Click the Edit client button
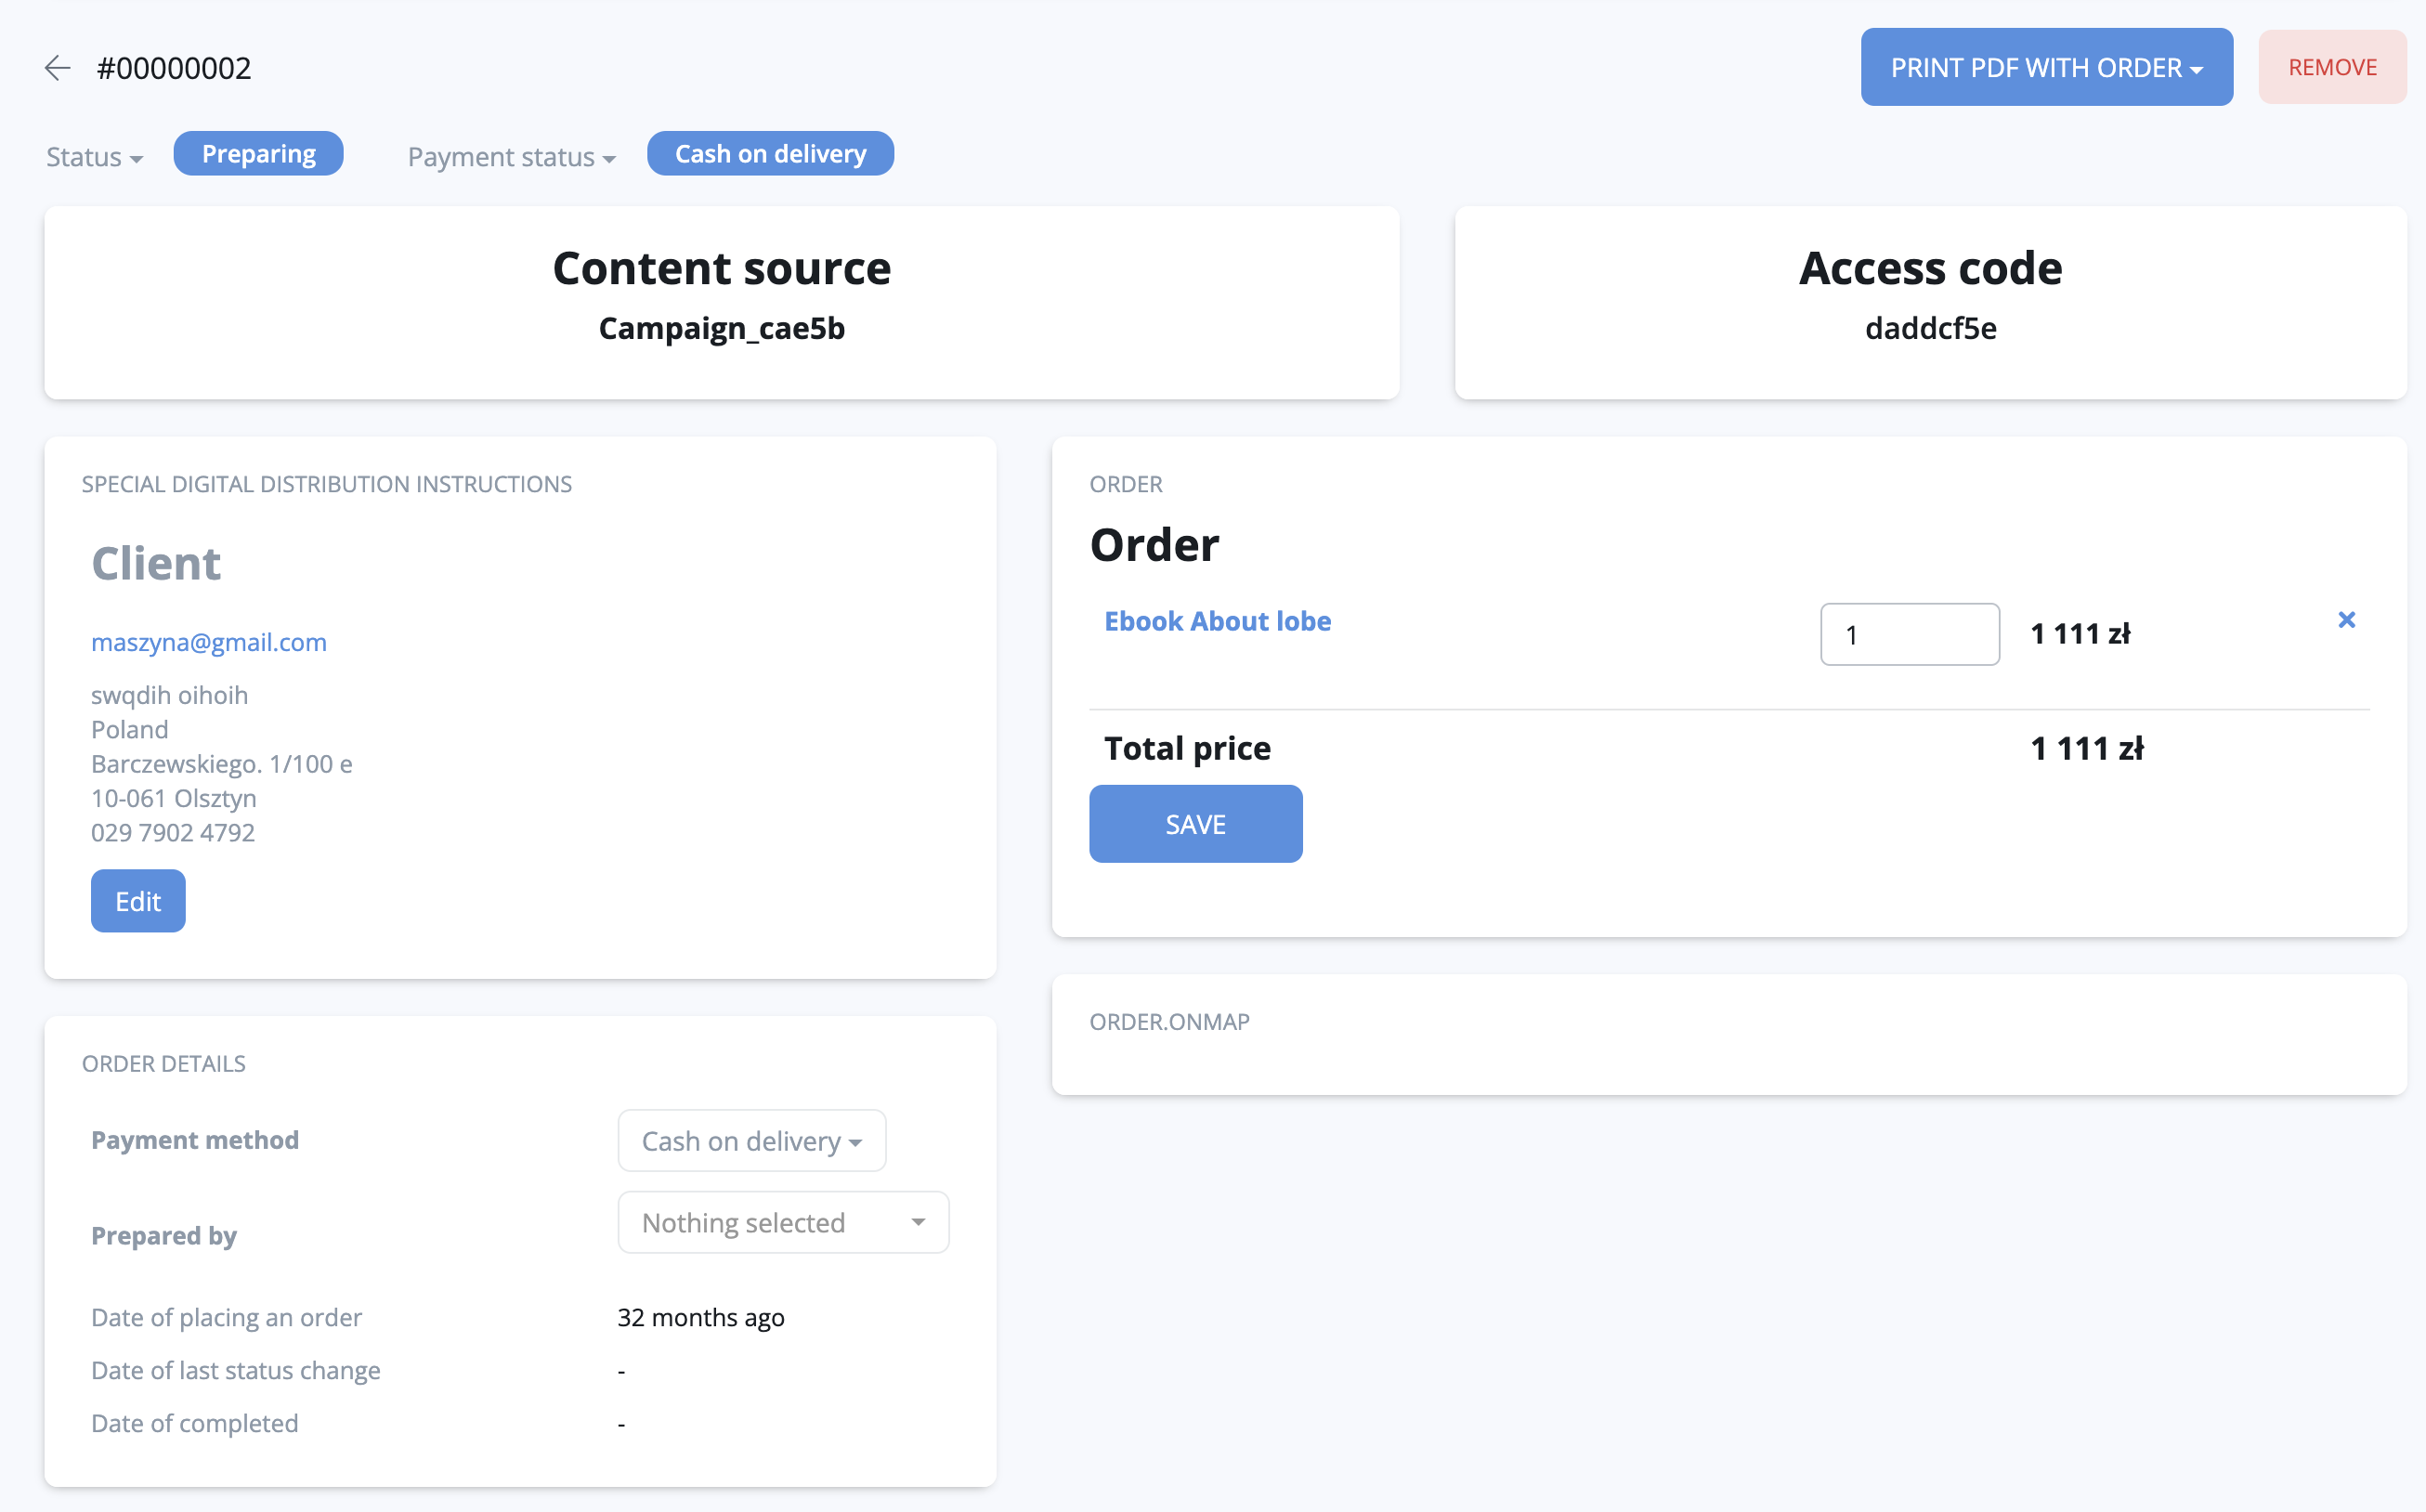The image size is (2426, 1512). coord(138,901)
